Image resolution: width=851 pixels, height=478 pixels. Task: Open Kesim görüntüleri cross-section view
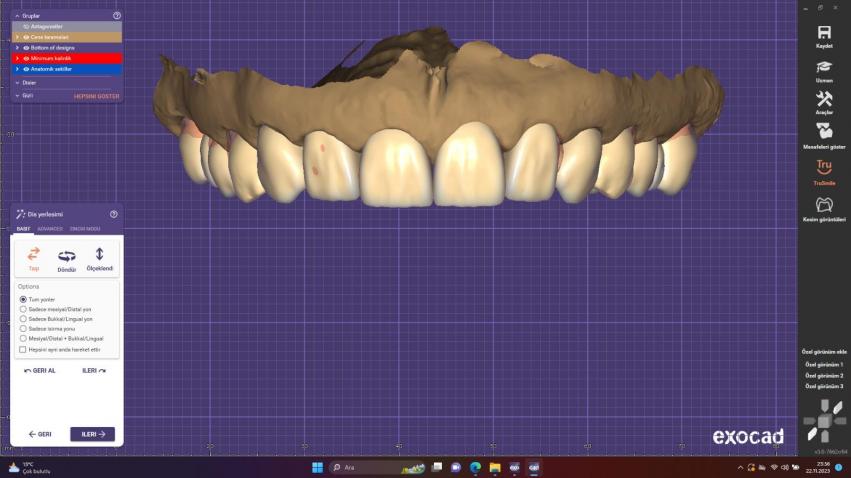824,204
